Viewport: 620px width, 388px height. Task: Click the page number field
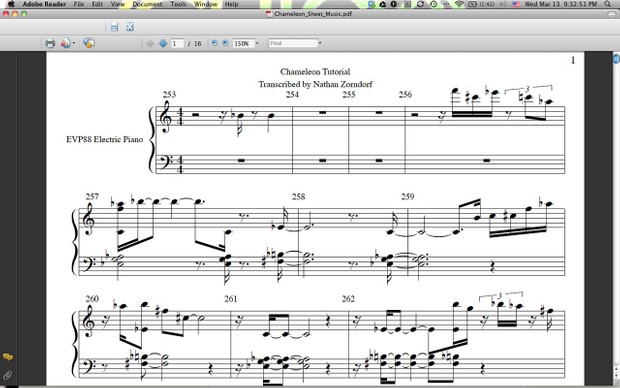pyautogui.click(x=177, y=43)
